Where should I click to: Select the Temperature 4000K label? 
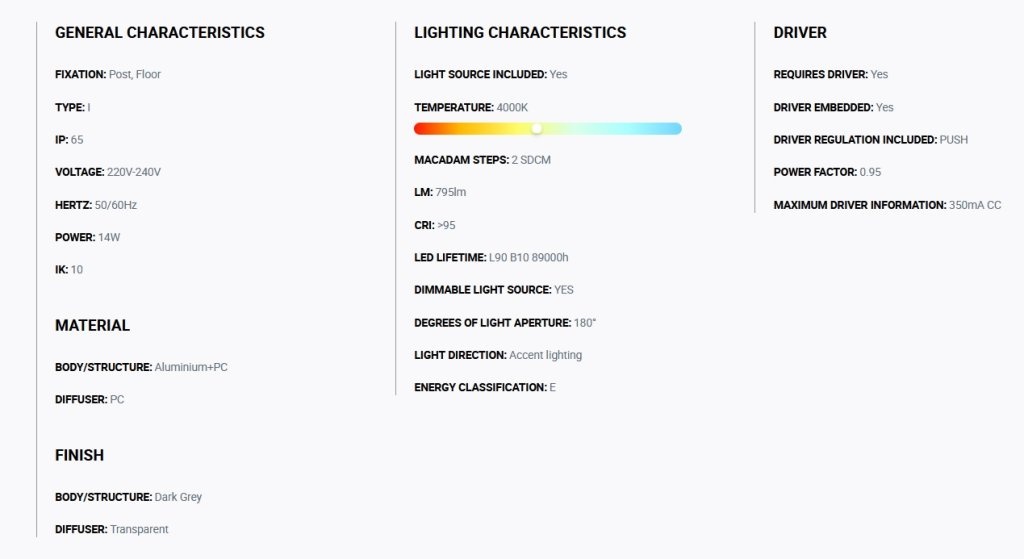click(x=471, y=107)
